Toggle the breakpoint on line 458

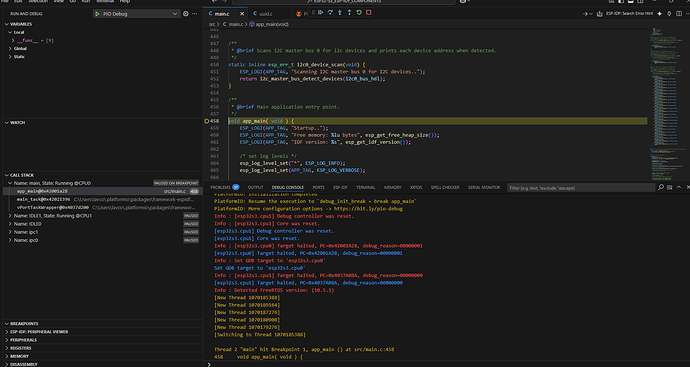pos(206,121)
